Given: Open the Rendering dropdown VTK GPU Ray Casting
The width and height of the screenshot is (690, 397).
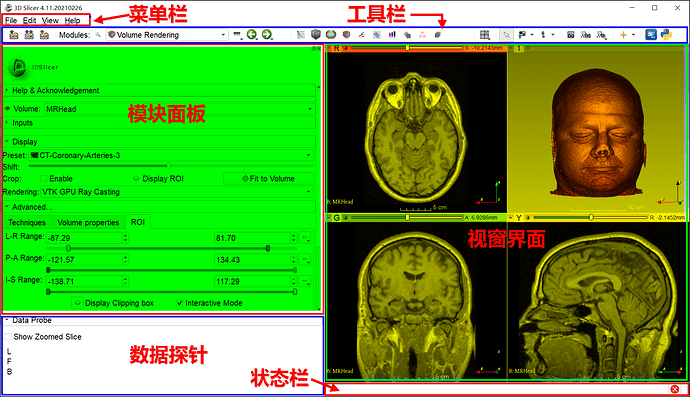Looking at the screenshot, I should [177, 192].
